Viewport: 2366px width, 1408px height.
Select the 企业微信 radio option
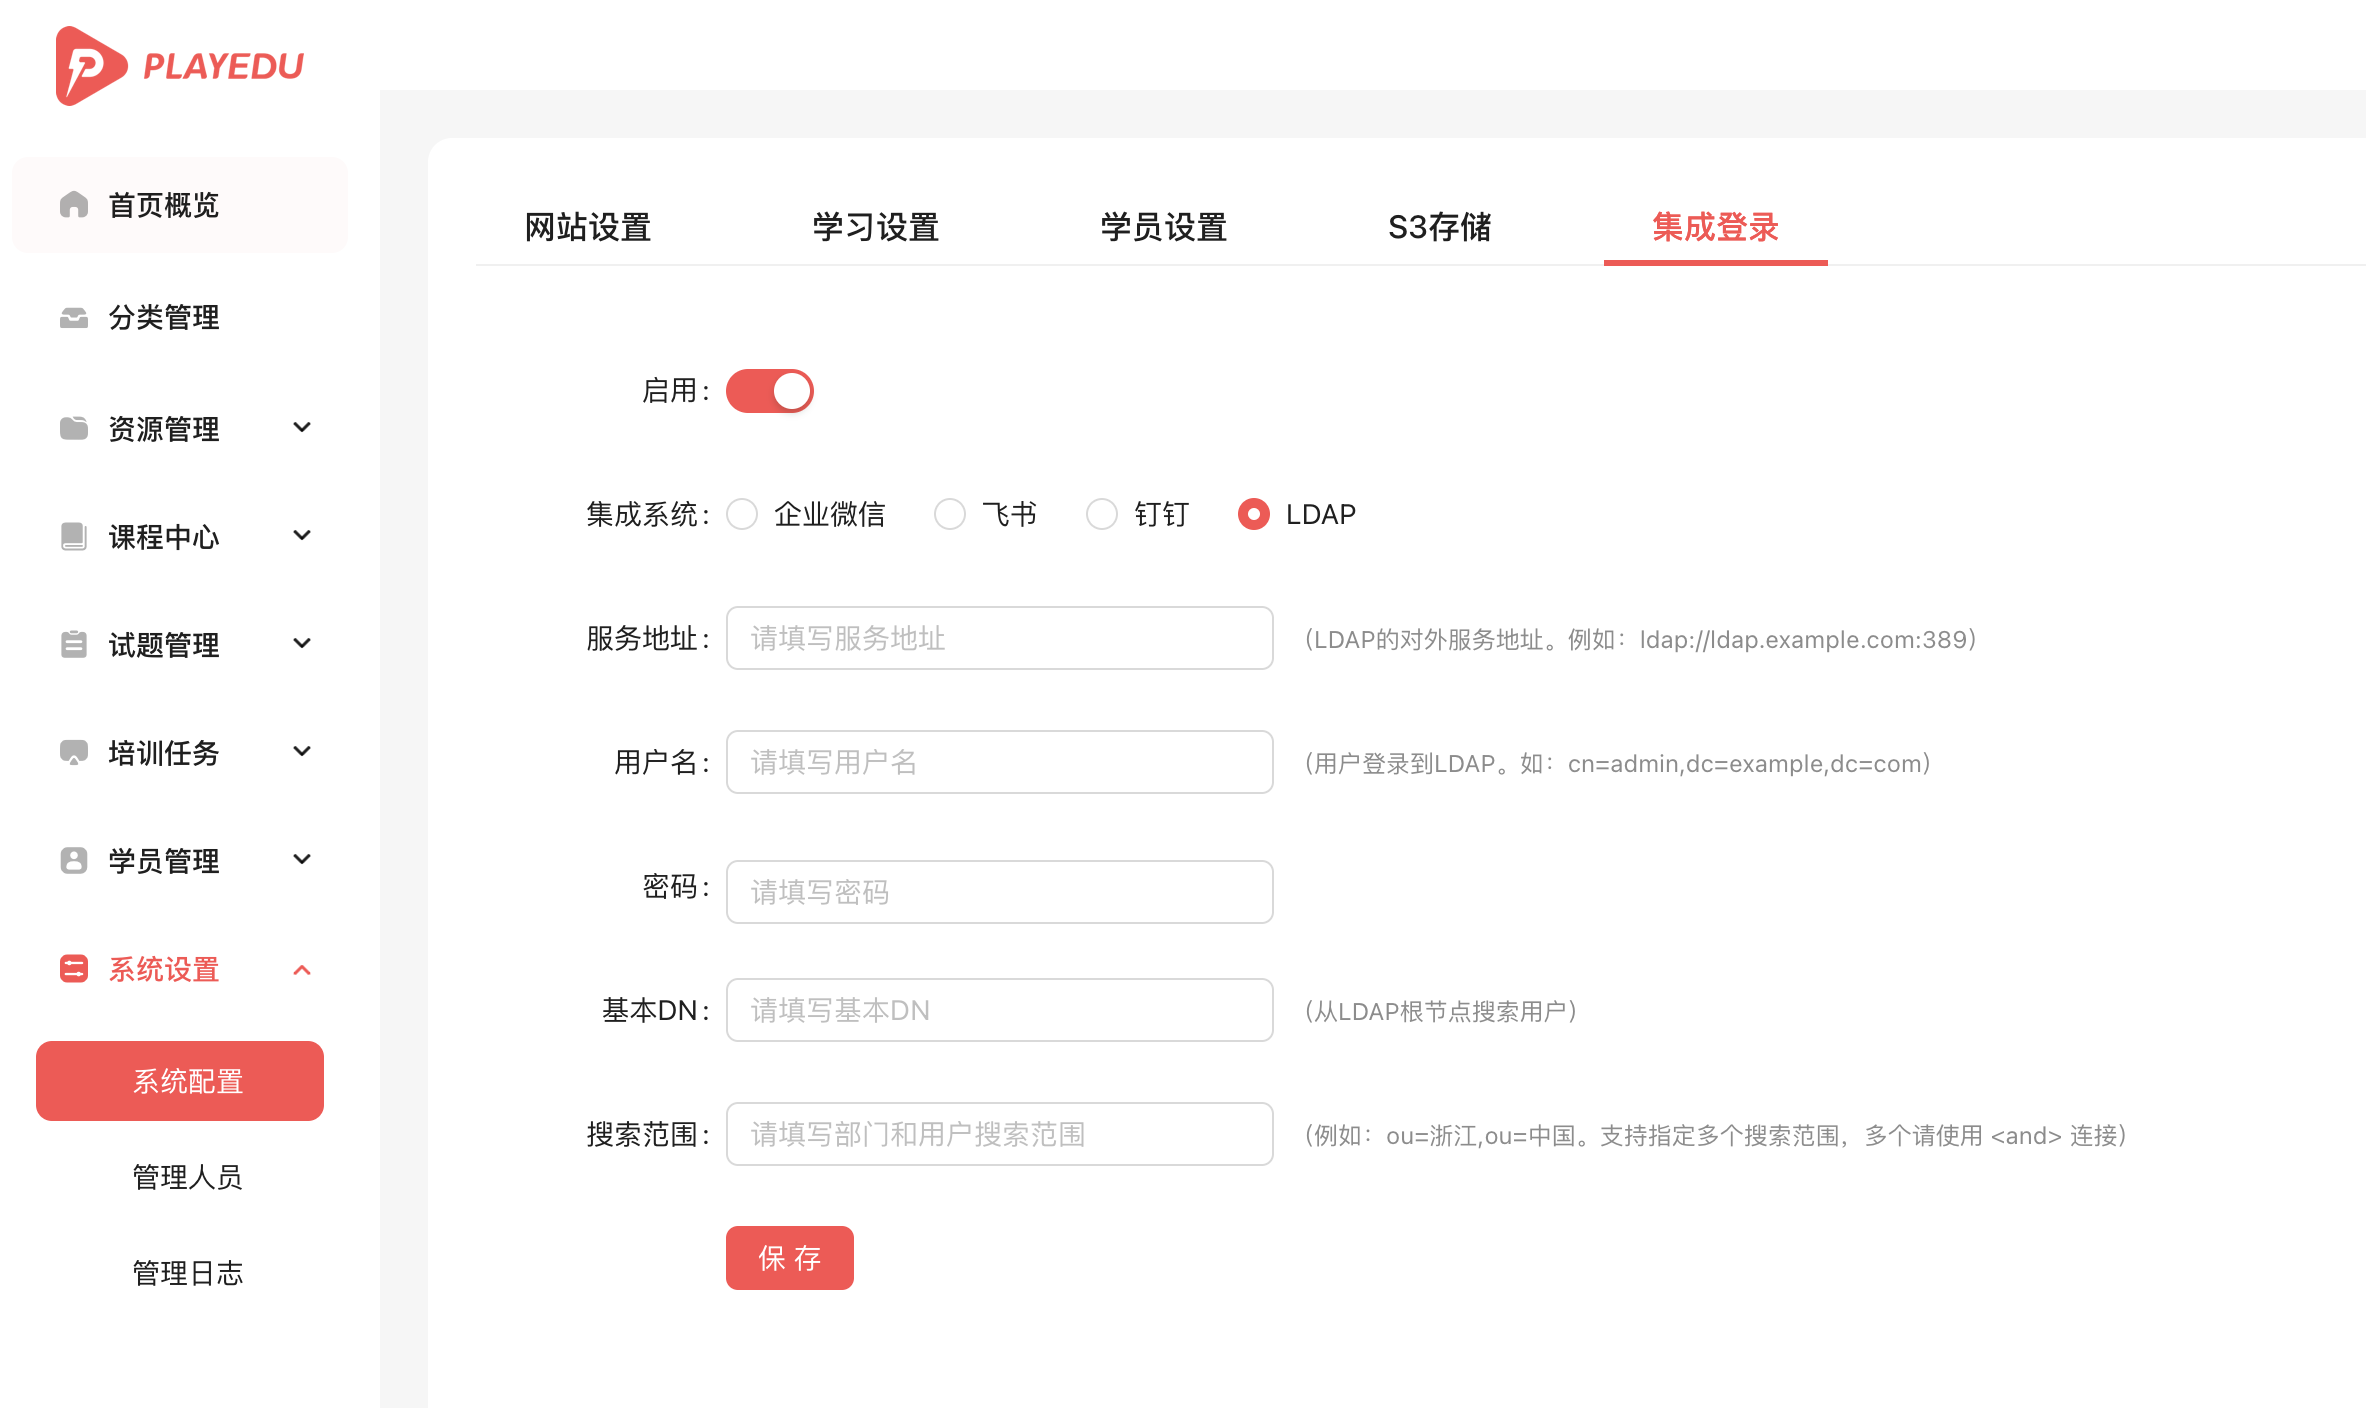click(742, 514)
